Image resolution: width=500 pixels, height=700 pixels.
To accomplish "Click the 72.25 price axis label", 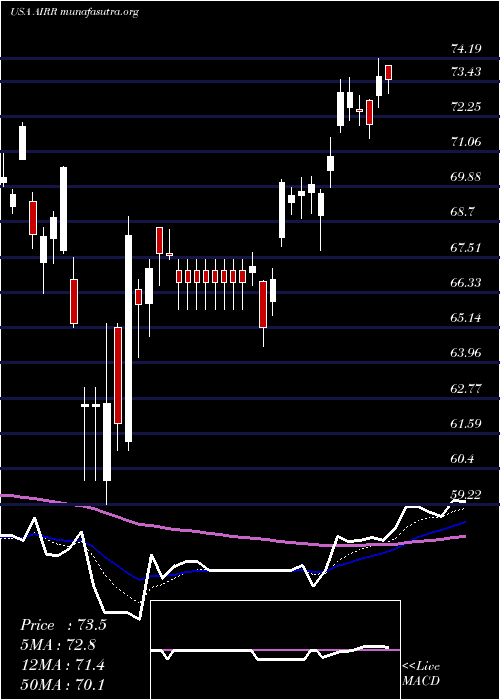I will pos(466,107).
